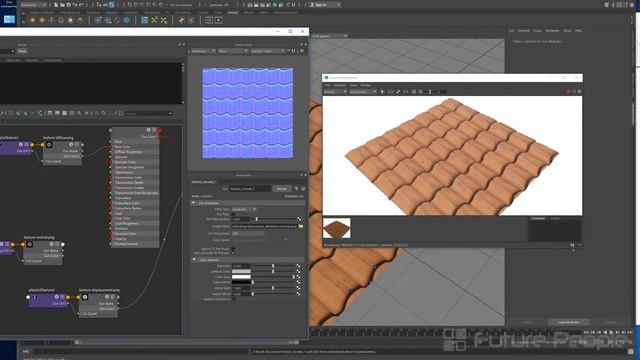Screen dimensions: 640x360
Task: Click the Undo icon in the Maya toolbar
Action: 75,4
